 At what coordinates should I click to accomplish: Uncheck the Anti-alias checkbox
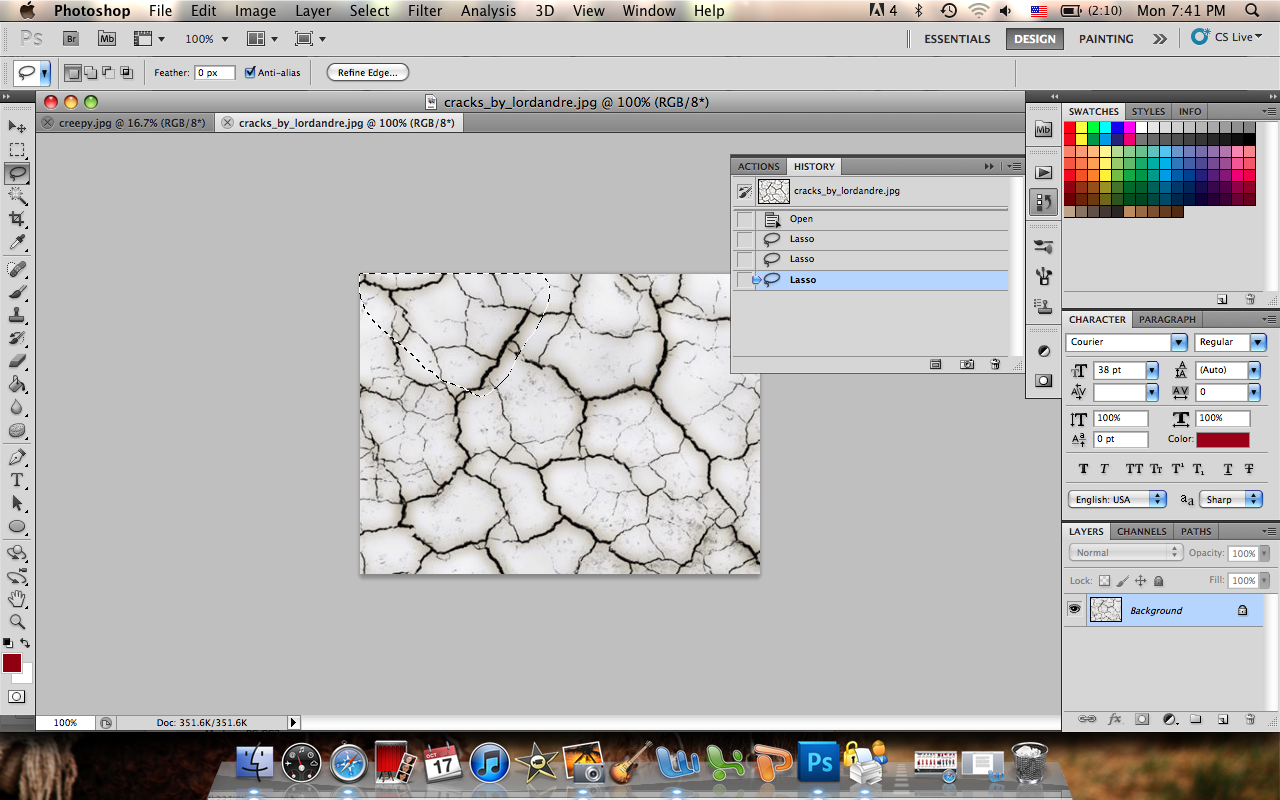(x=250, y=72)
